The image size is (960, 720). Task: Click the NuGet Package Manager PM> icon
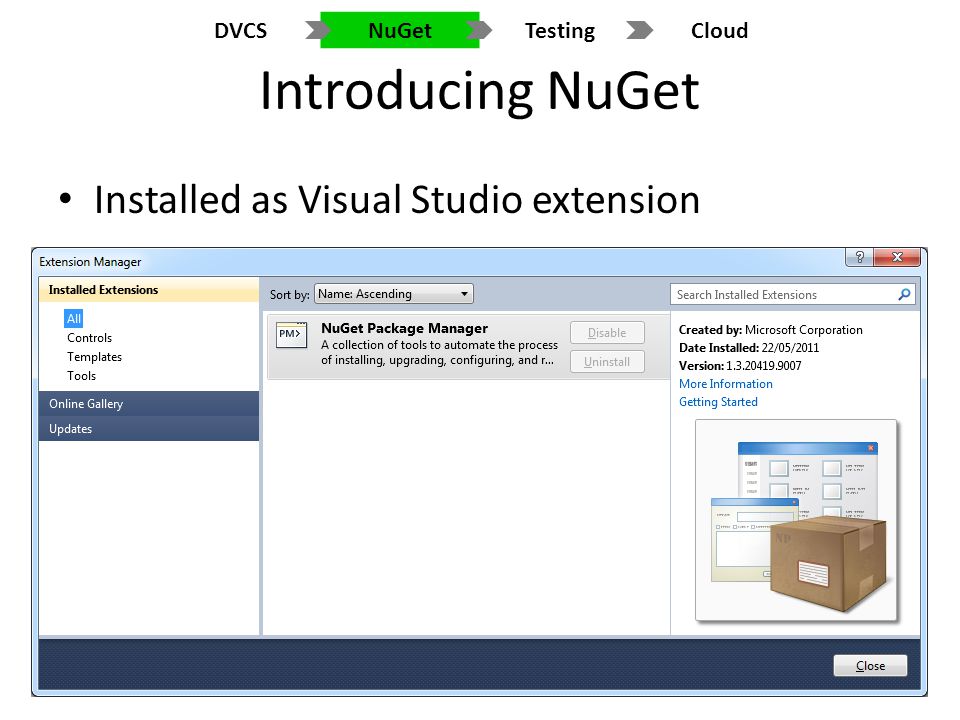[291, 335]
